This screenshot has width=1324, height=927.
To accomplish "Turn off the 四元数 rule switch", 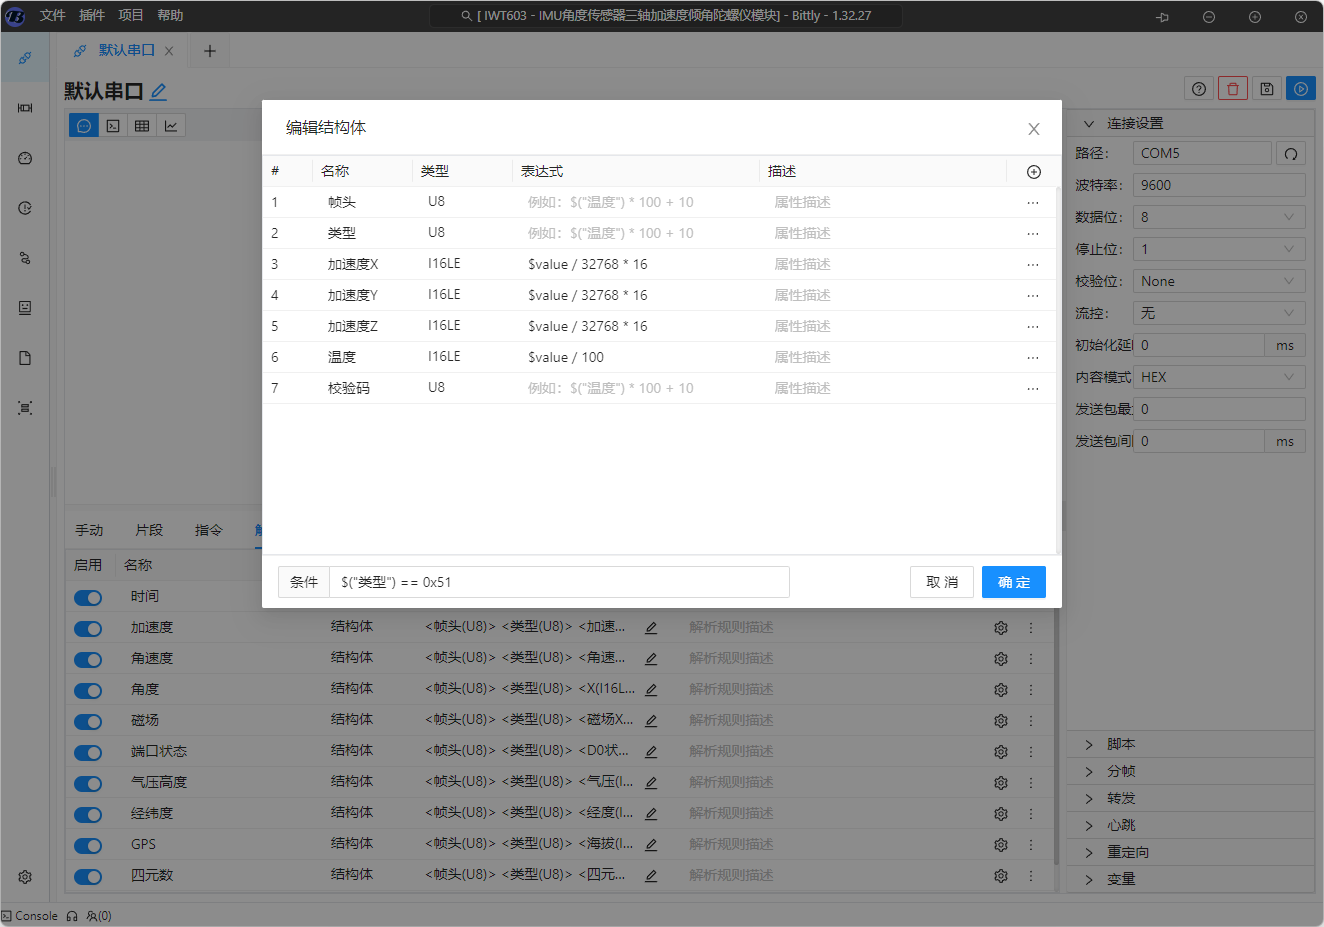I will [x=88, y=877].
